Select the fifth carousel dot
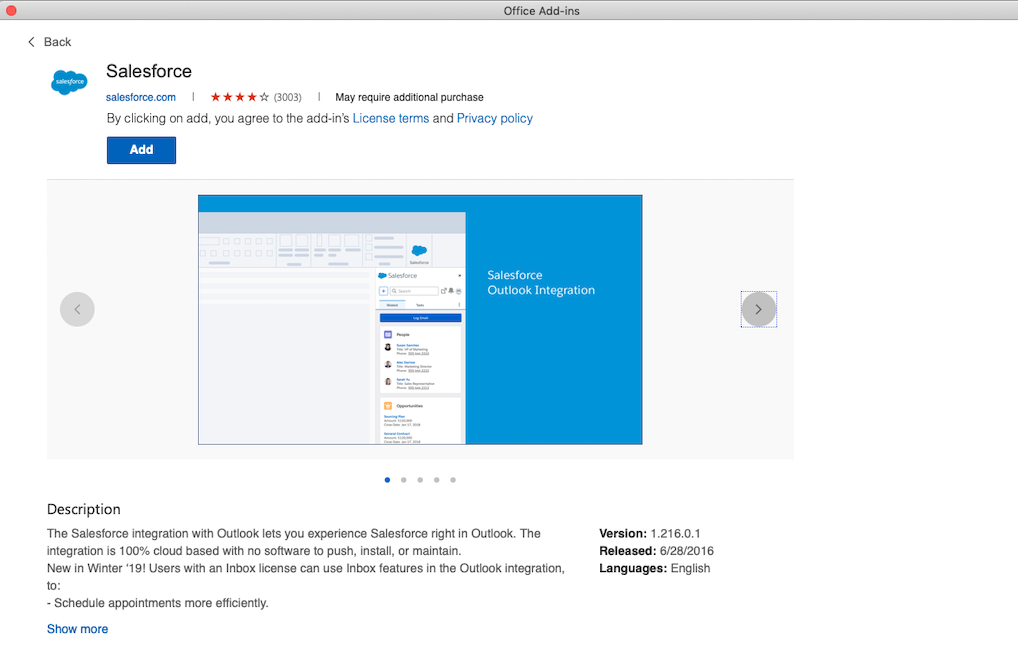The height and width of the screenshot is (657, 1018). [x=453, y=480]
